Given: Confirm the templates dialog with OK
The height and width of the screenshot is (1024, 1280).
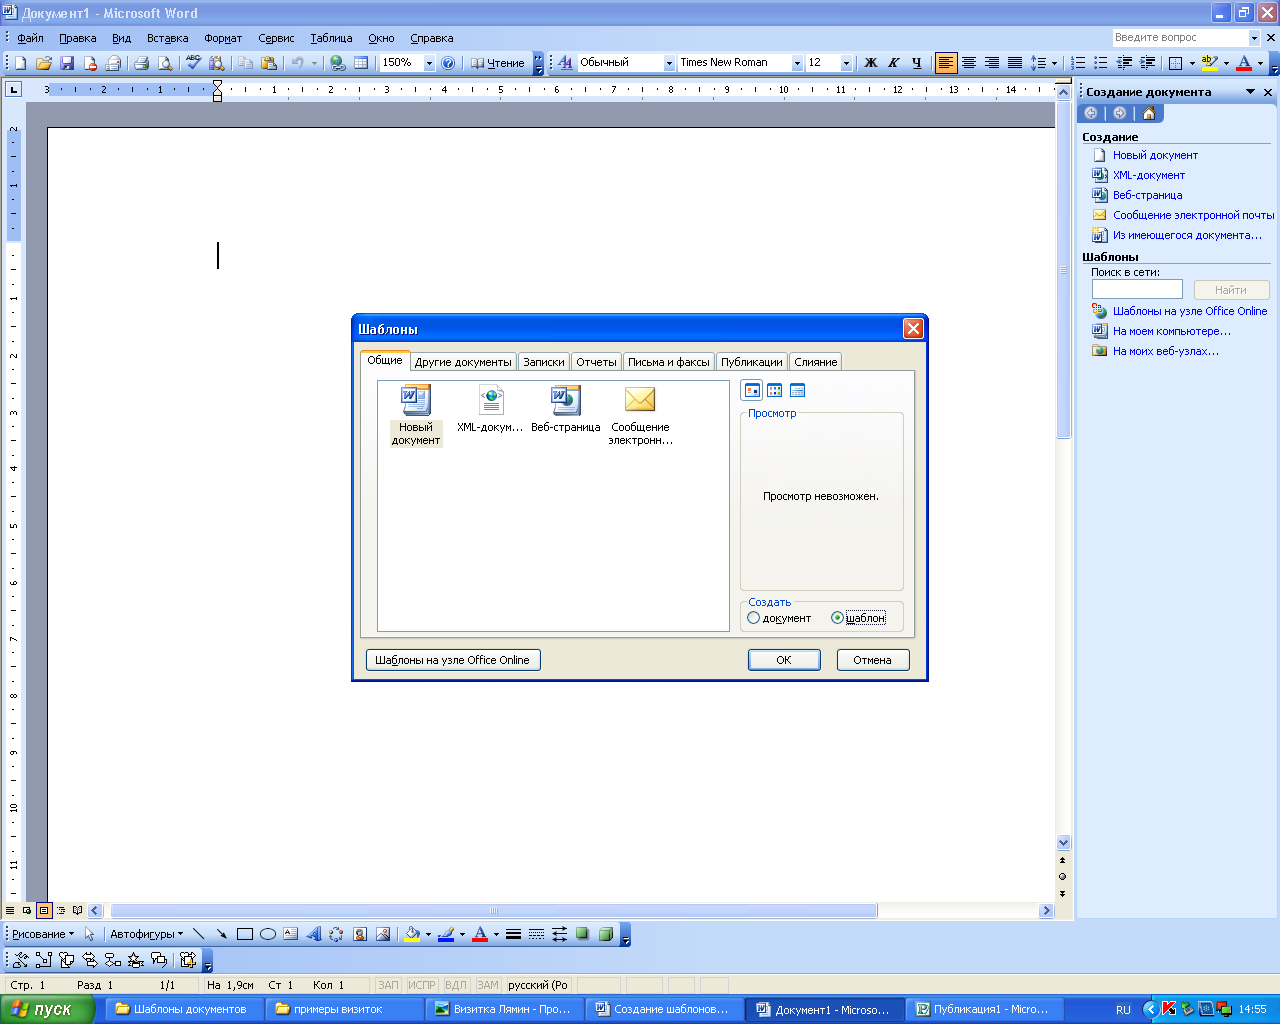Looking at the screenshot, I should 784,660.
